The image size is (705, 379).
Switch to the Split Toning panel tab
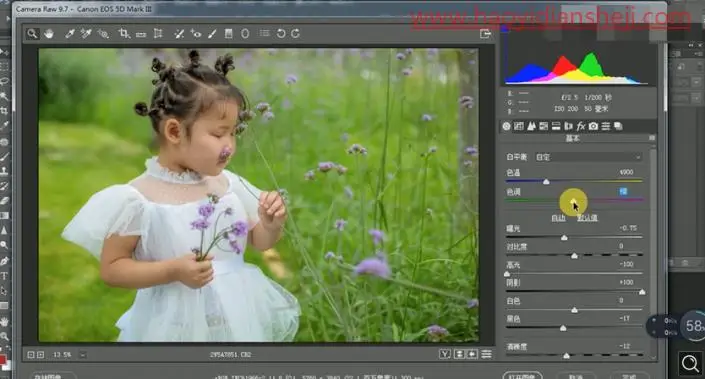[x=556, y=126]
